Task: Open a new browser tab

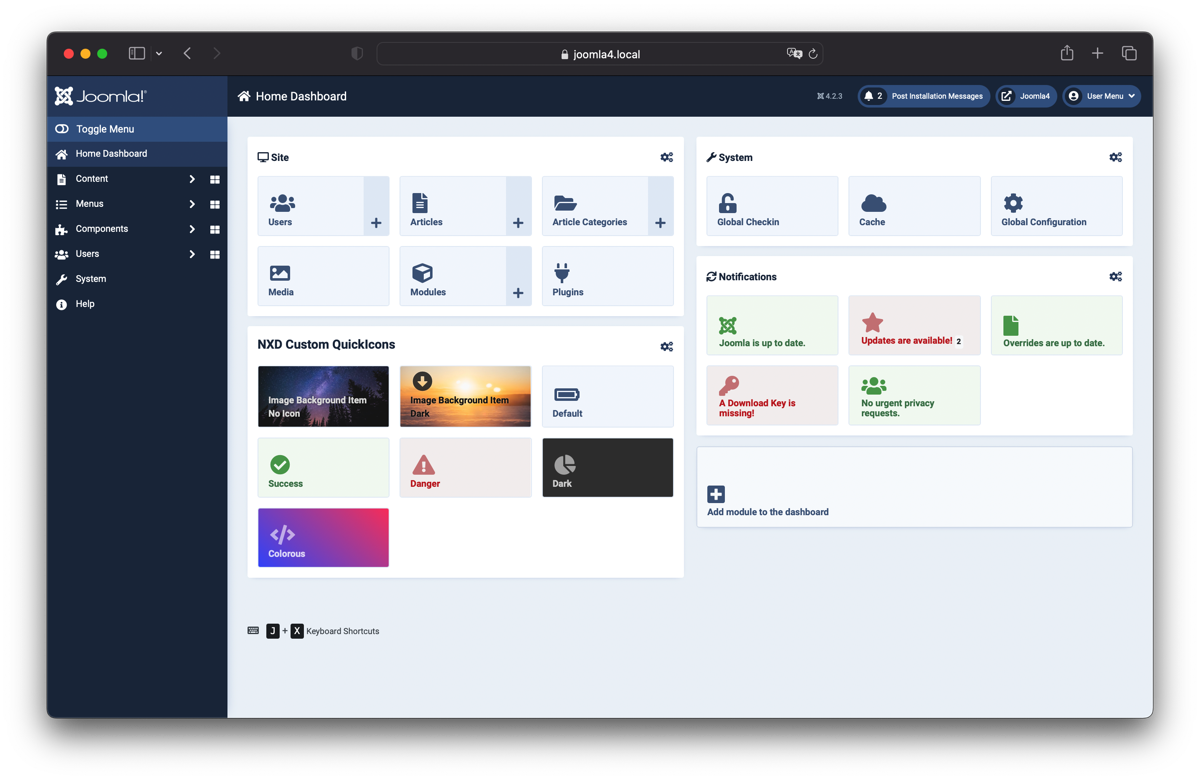Action: point(1098,53)
